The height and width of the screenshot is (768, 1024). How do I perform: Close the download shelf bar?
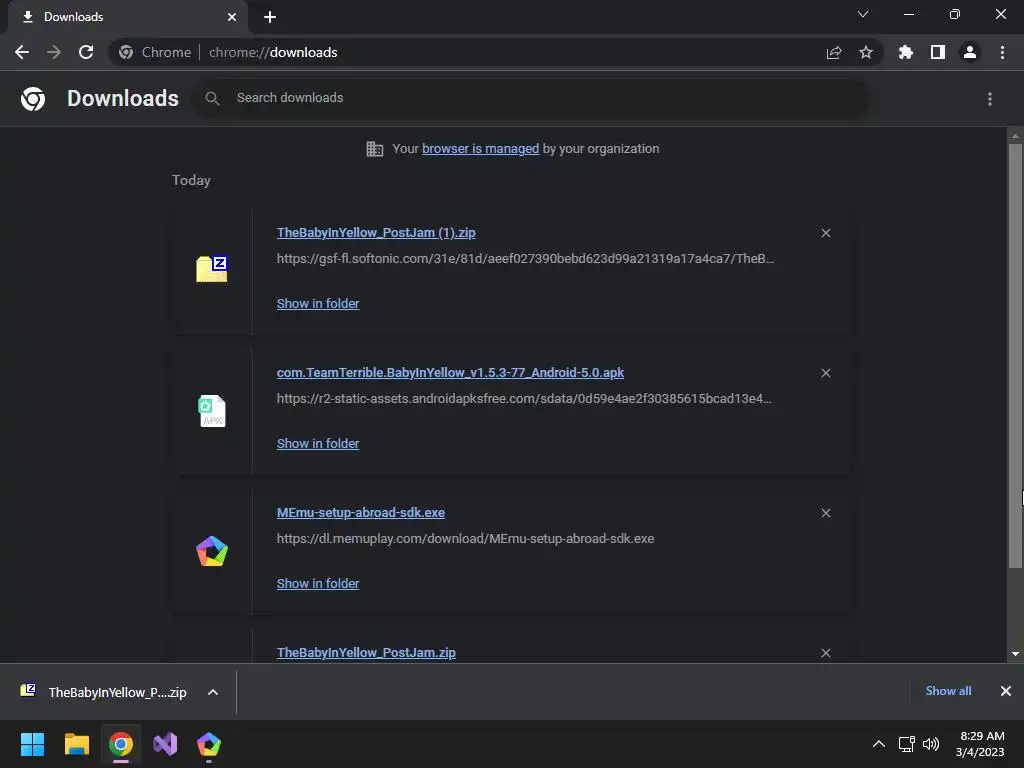(1006, 691)
